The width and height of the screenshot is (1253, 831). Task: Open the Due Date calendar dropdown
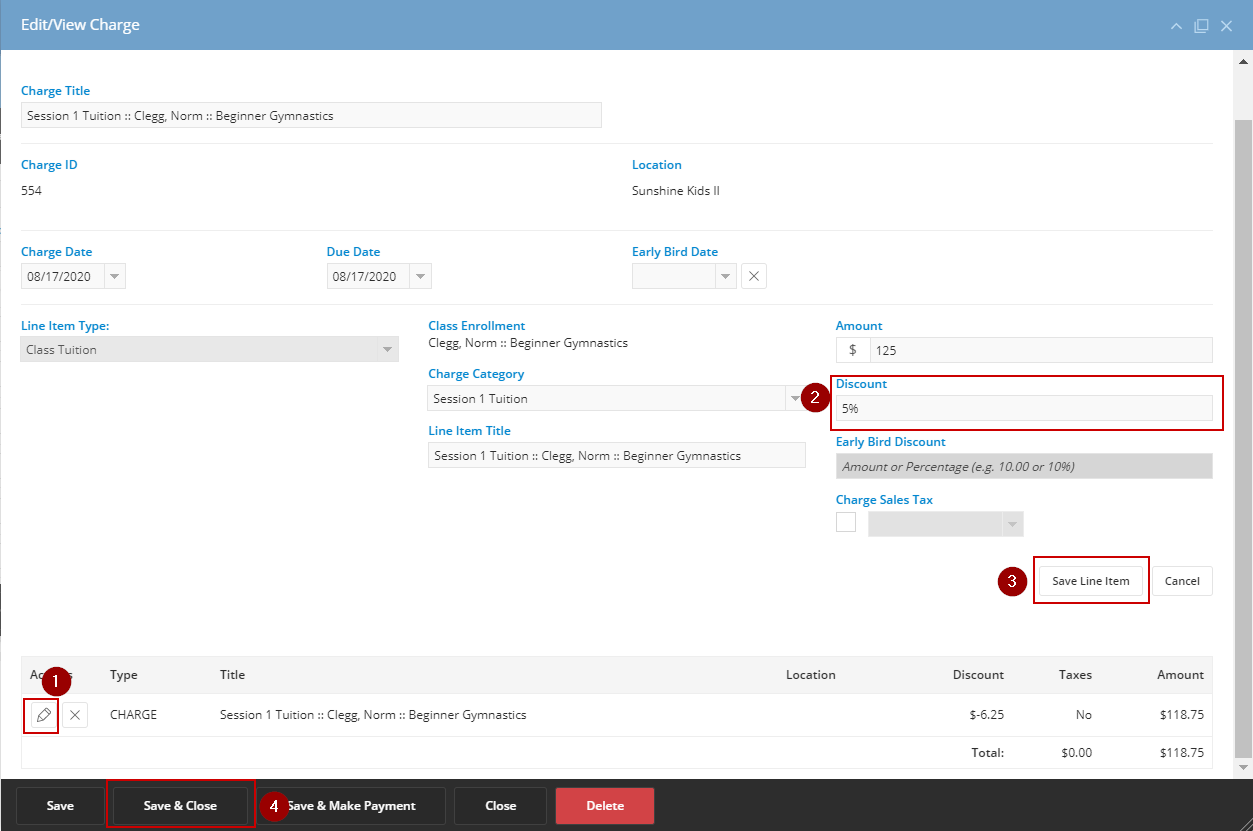point(420,276)
